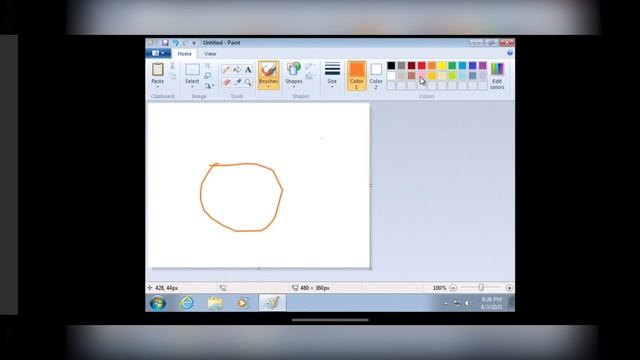The width and height of the screenshot is (640, 360).
Task: Customize Quick Access Toolbar dropdown arrow
Action: [194, 43]
